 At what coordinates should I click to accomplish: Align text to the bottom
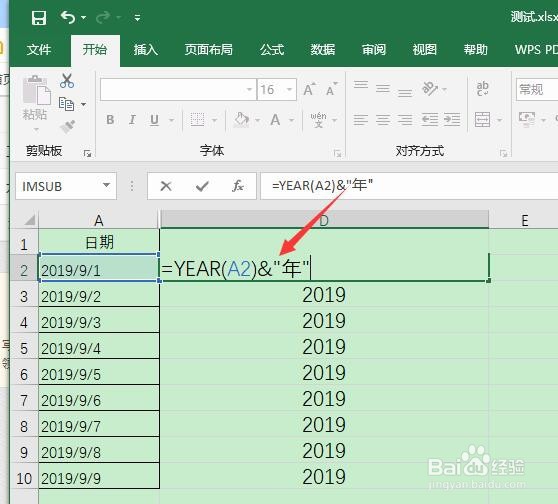coord(405,93)
